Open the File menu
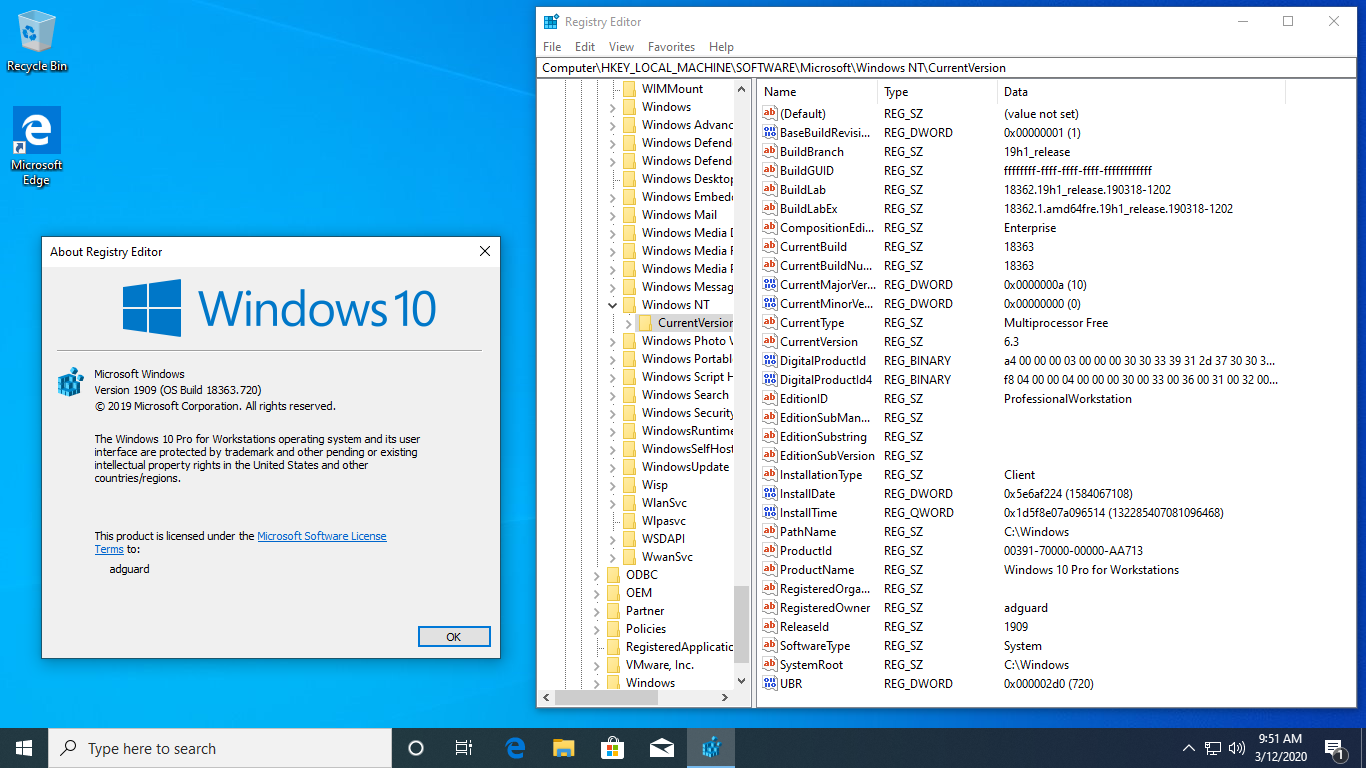1366x768 pixels. click(x=552, y=47)
